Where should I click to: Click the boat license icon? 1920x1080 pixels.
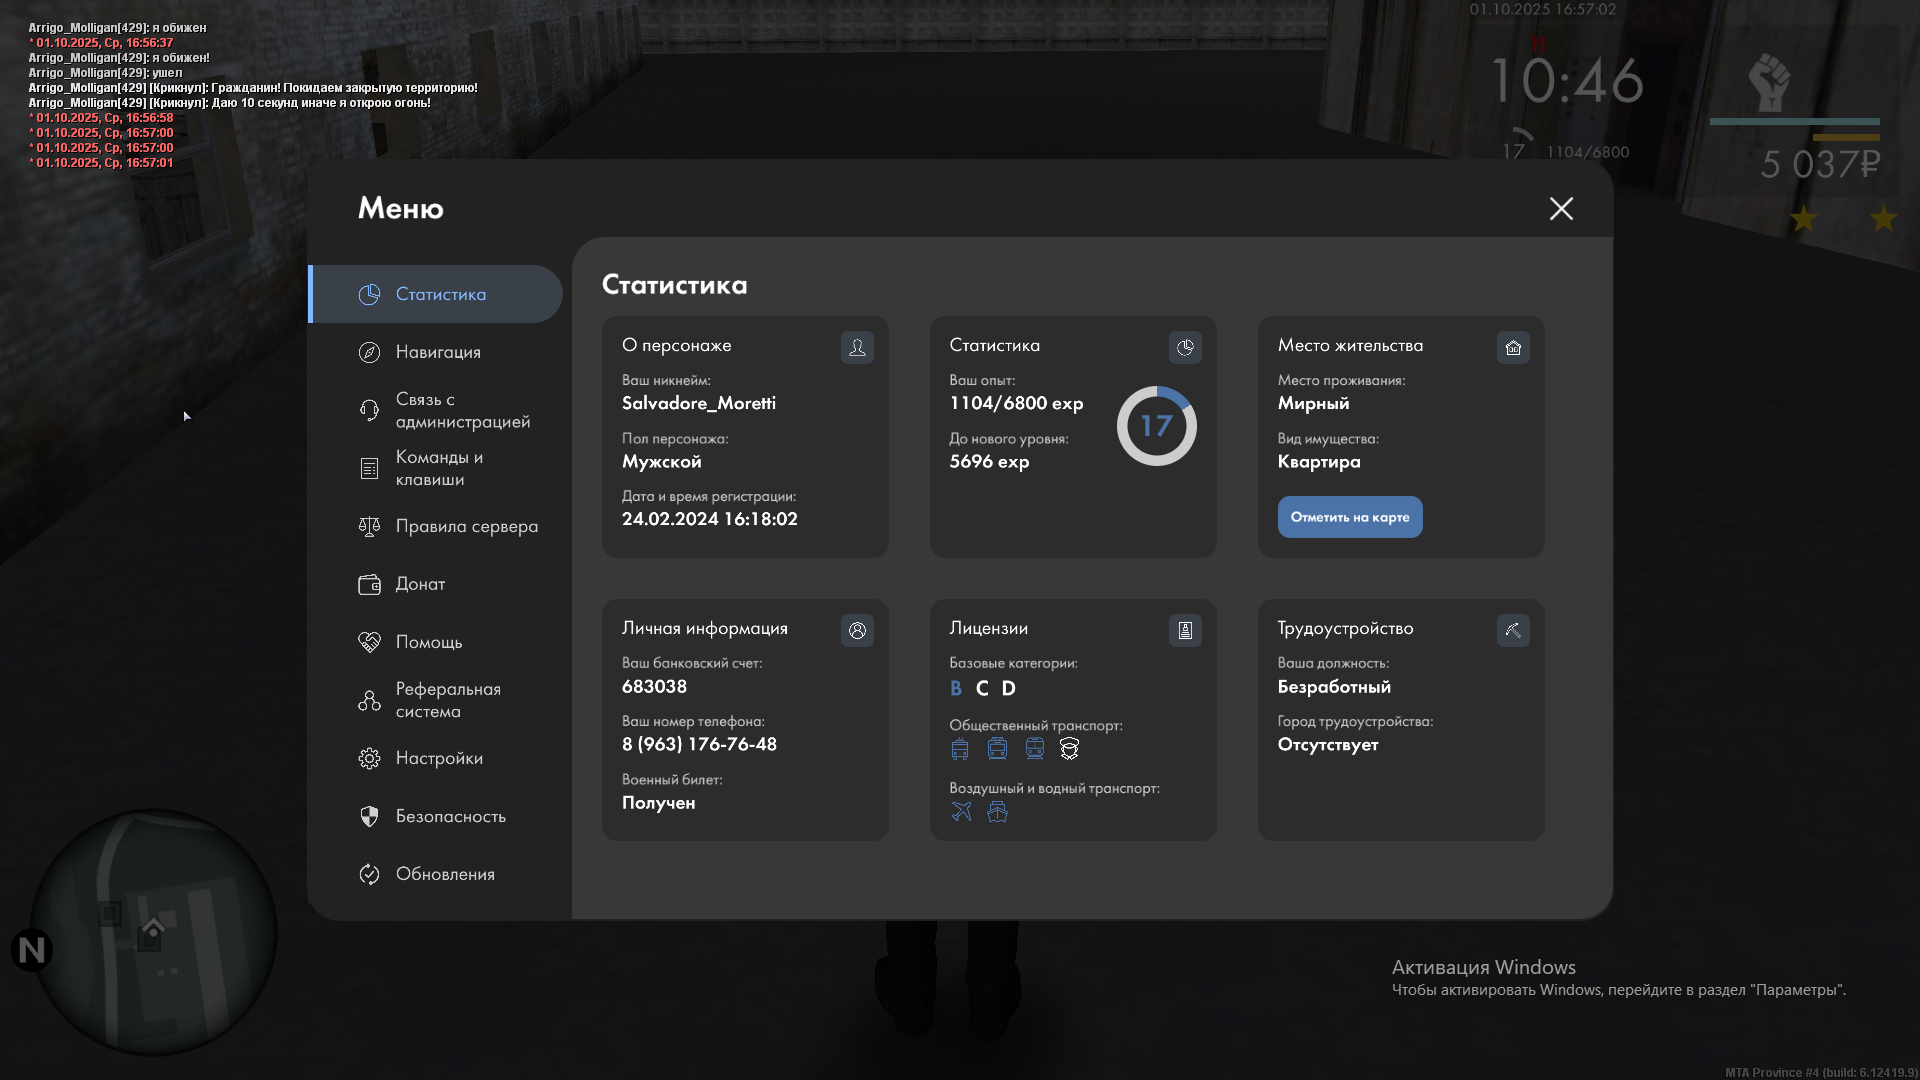997,811
